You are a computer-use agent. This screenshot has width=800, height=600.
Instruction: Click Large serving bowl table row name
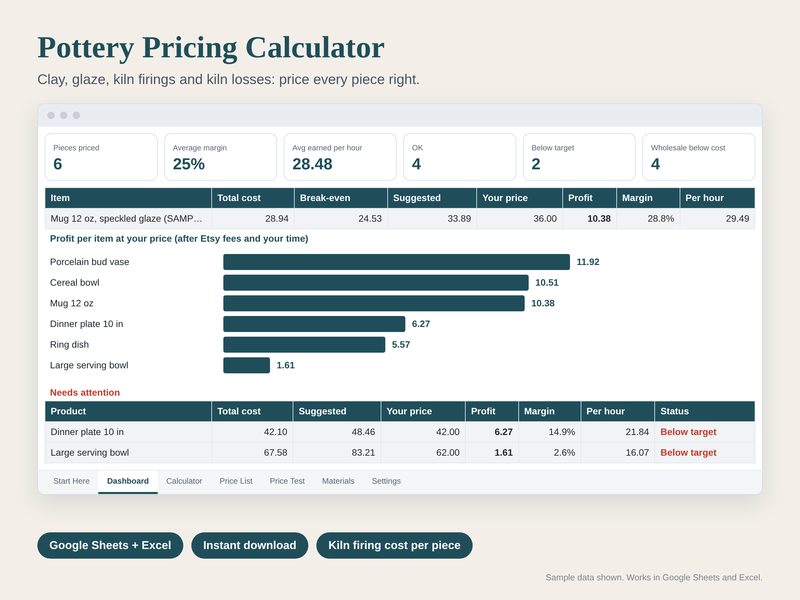coord(90,453)
